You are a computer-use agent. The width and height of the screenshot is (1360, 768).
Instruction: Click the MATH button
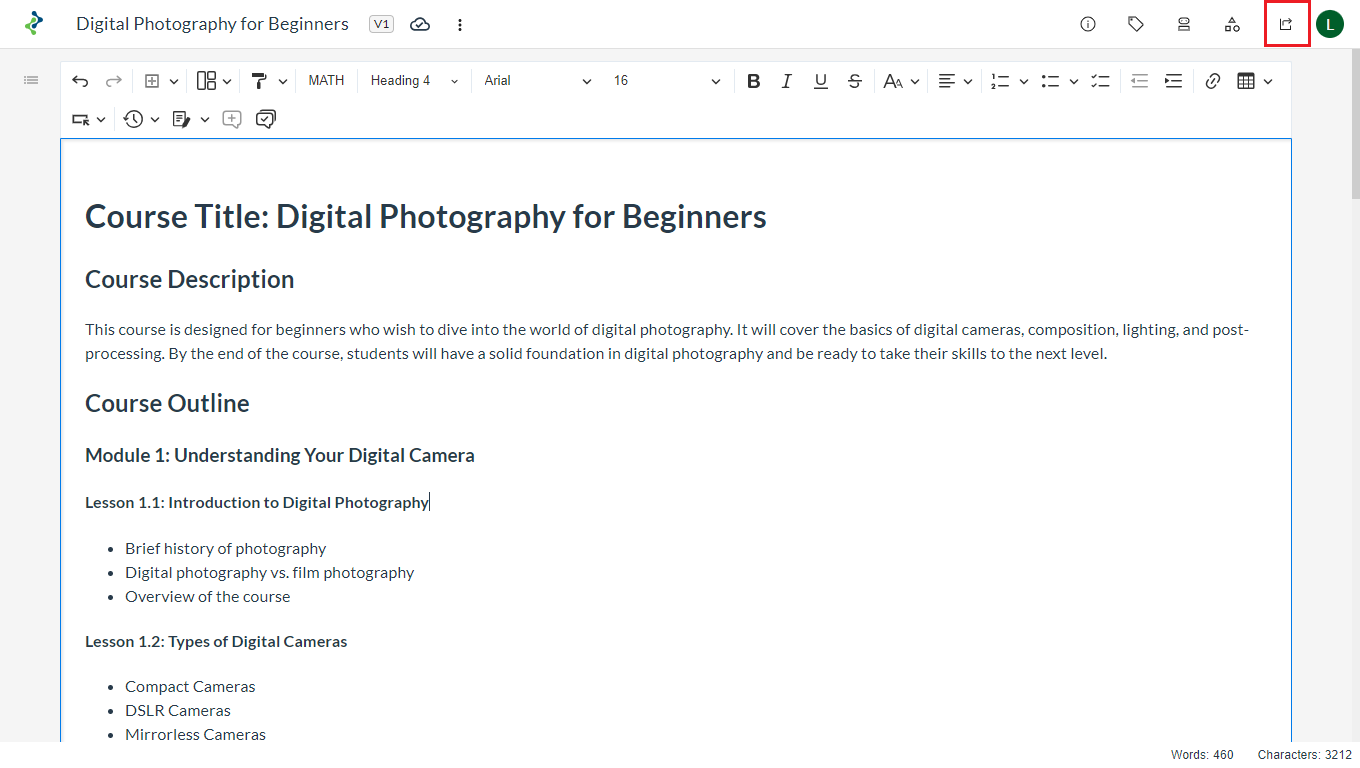(326, 81)
